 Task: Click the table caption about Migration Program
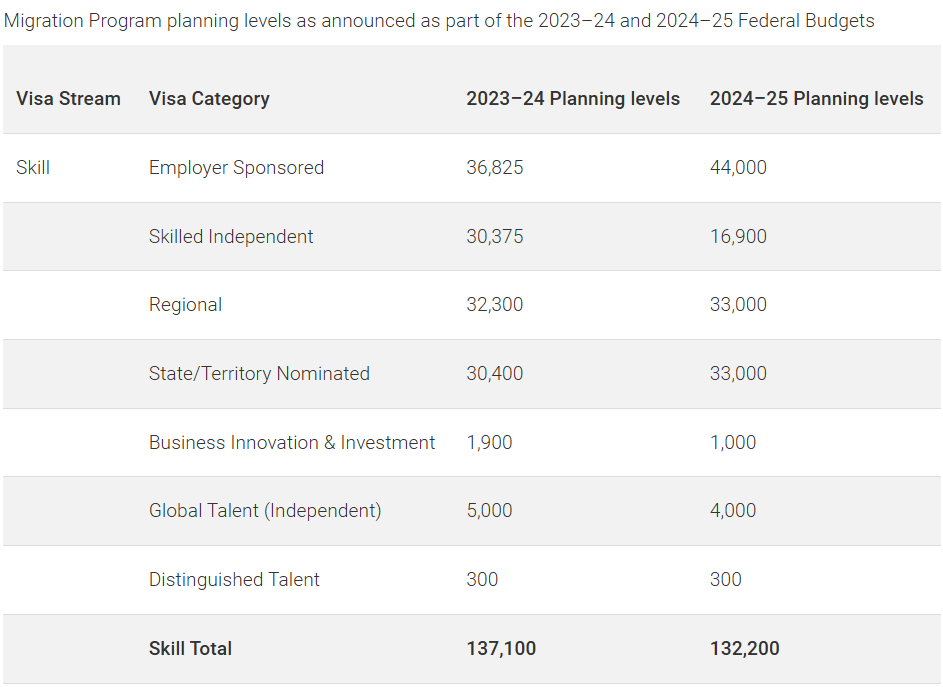point(439,21)
